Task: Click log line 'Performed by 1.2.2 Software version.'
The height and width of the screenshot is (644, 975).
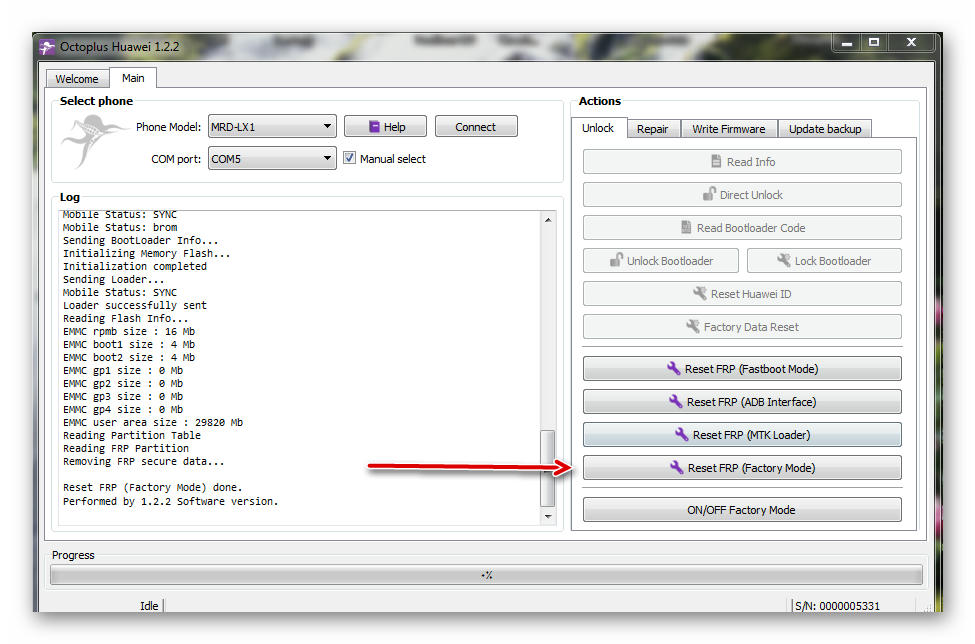Action: pyautogui.click(x=170, y=501)
